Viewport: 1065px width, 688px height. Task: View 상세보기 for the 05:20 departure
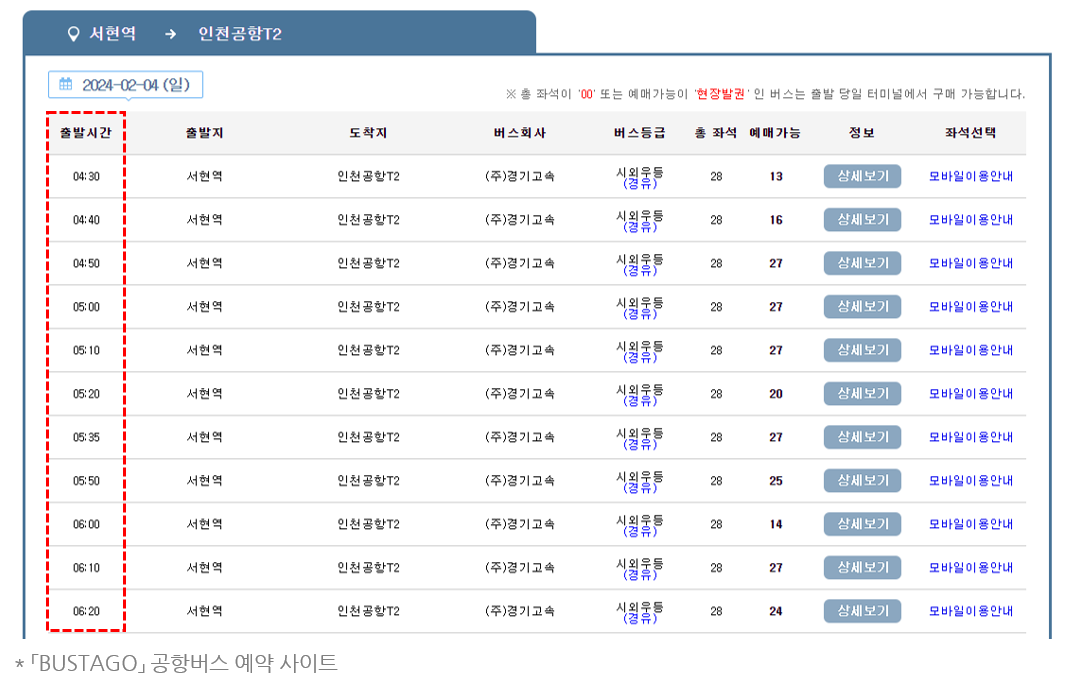862,393
